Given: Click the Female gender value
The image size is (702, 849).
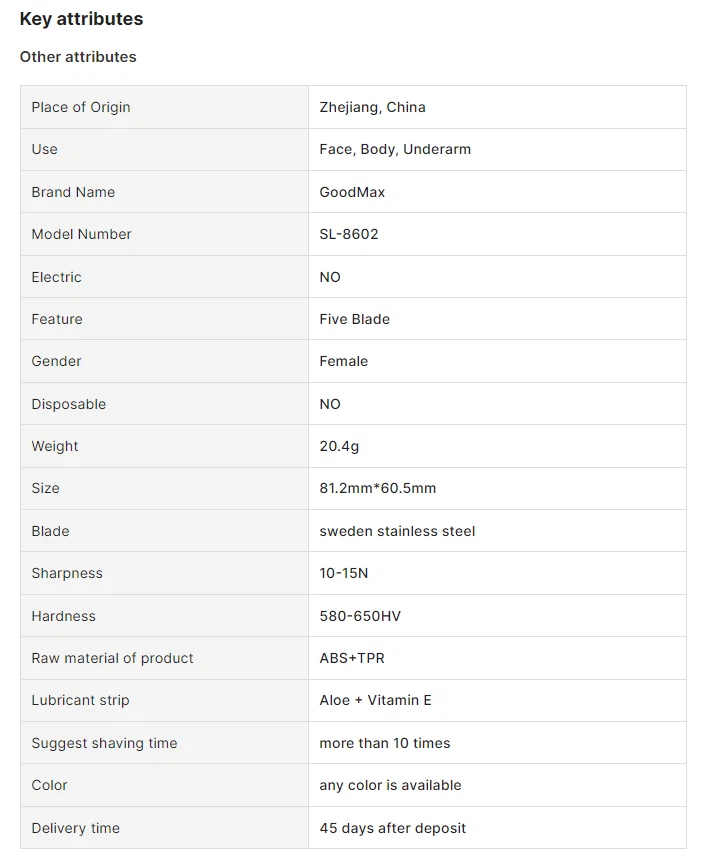Looking at the screenshot, I should 344,362.
